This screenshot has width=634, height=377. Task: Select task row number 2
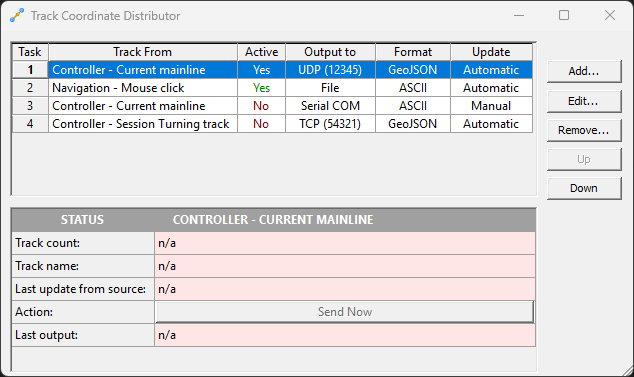click(x=30, y=88)
